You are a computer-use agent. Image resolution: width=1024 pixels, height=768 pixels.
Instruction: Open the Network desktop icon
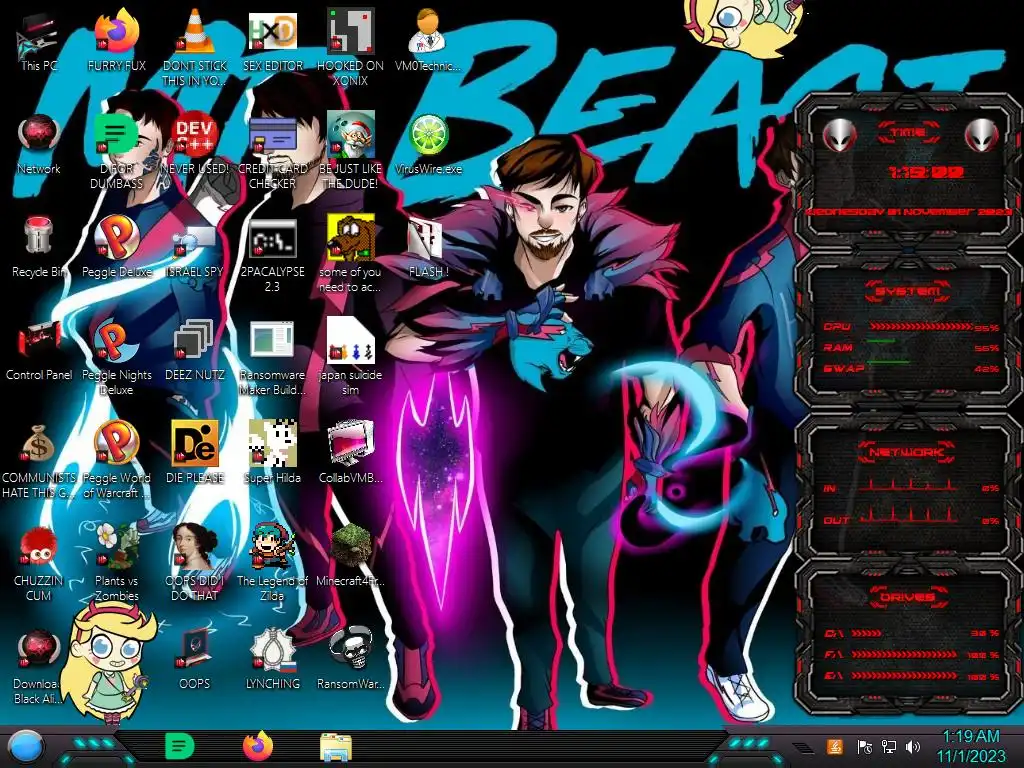tap(39, 144)
